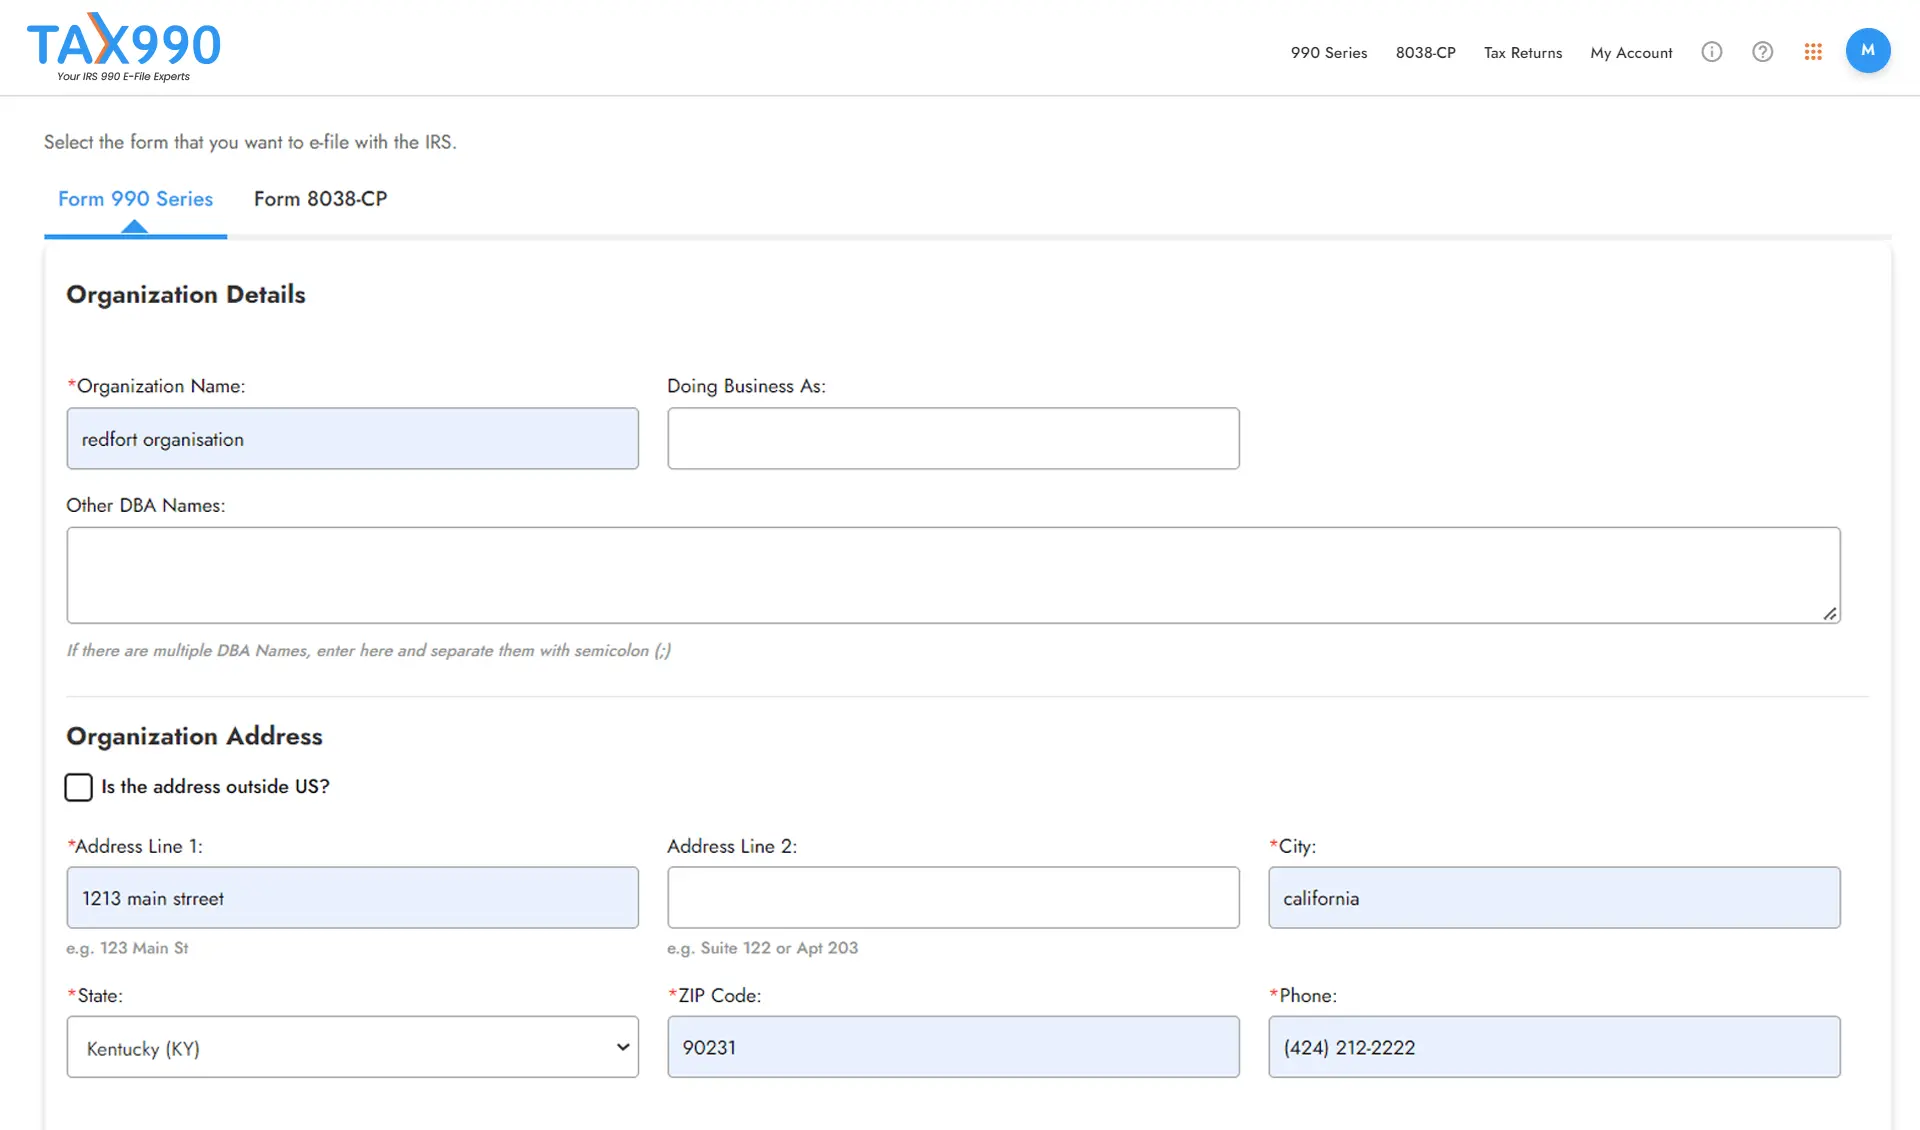The width and height of the screenshot is (1920, 1130).
Task: Click the 'Address Line 2:' label
Action: click(732, 846)
